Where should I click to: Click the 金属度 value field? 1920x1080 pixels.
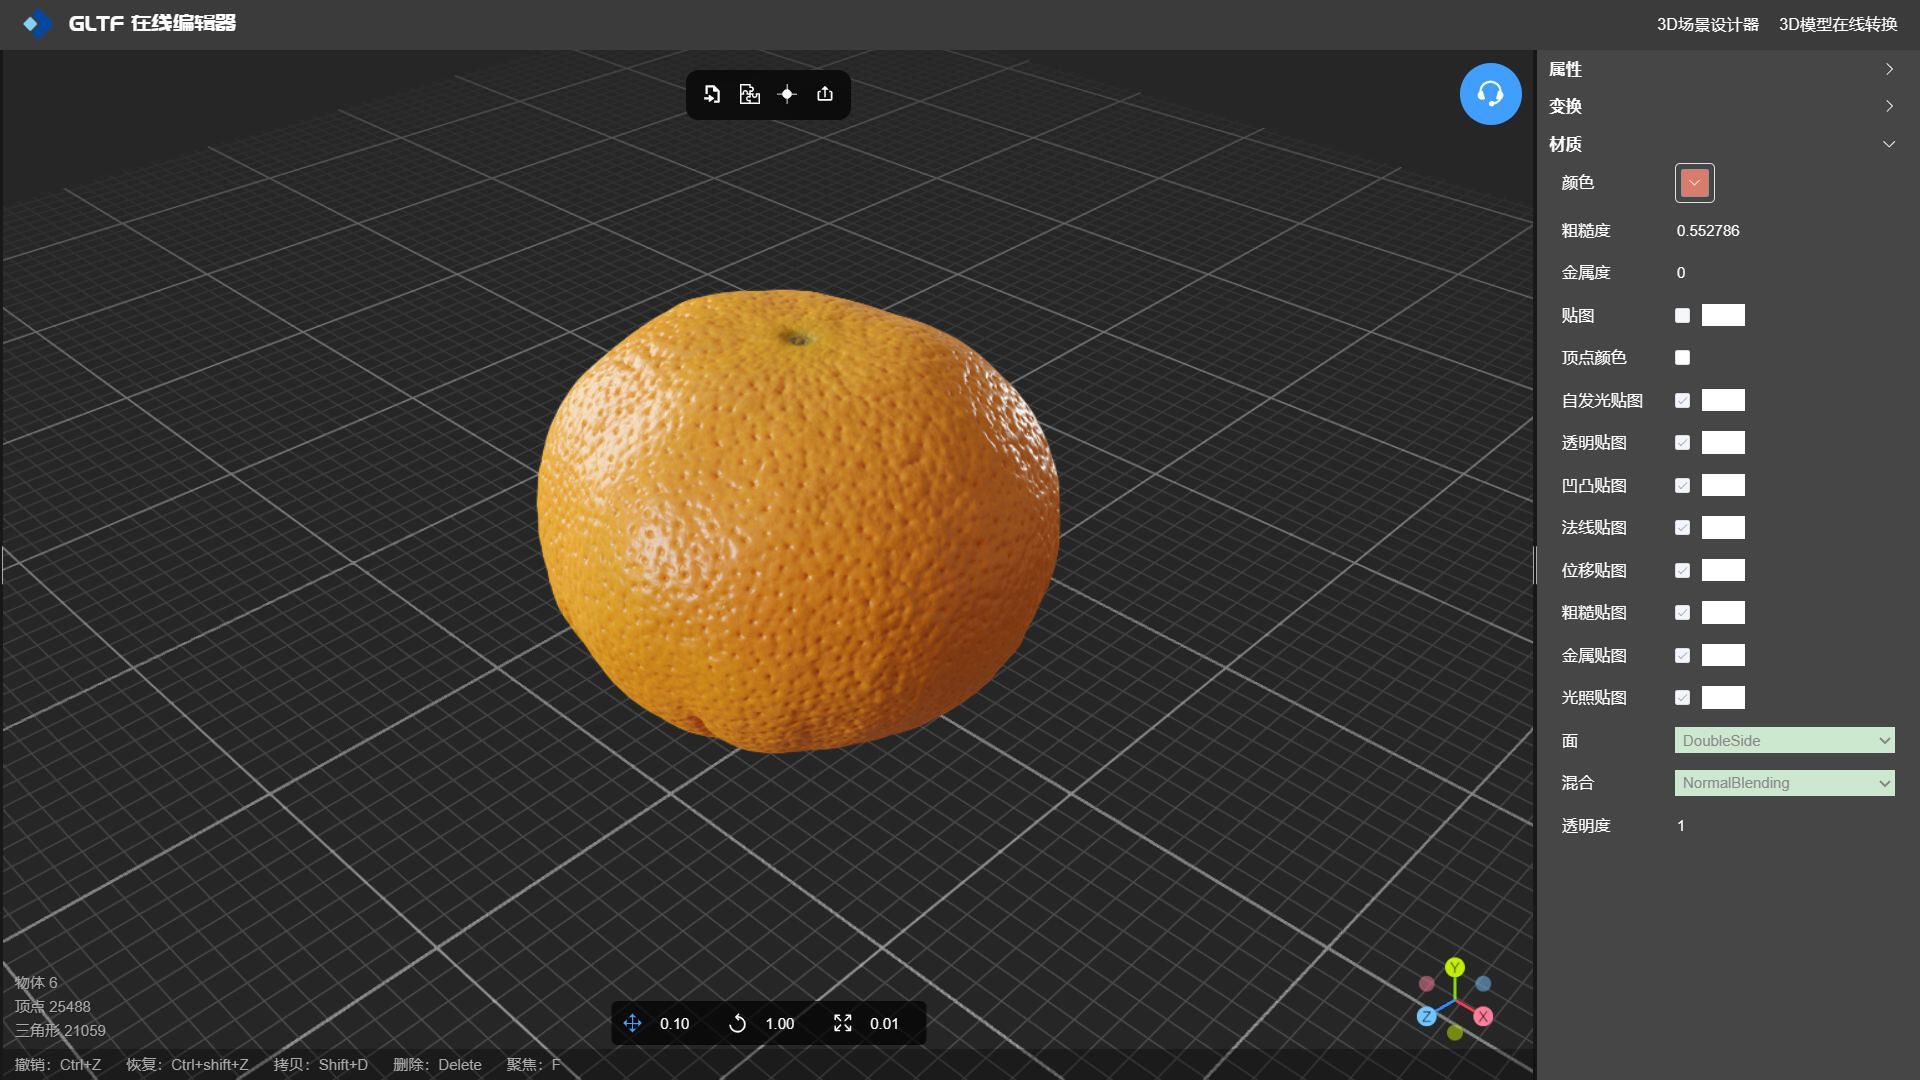pos(1681,272)
